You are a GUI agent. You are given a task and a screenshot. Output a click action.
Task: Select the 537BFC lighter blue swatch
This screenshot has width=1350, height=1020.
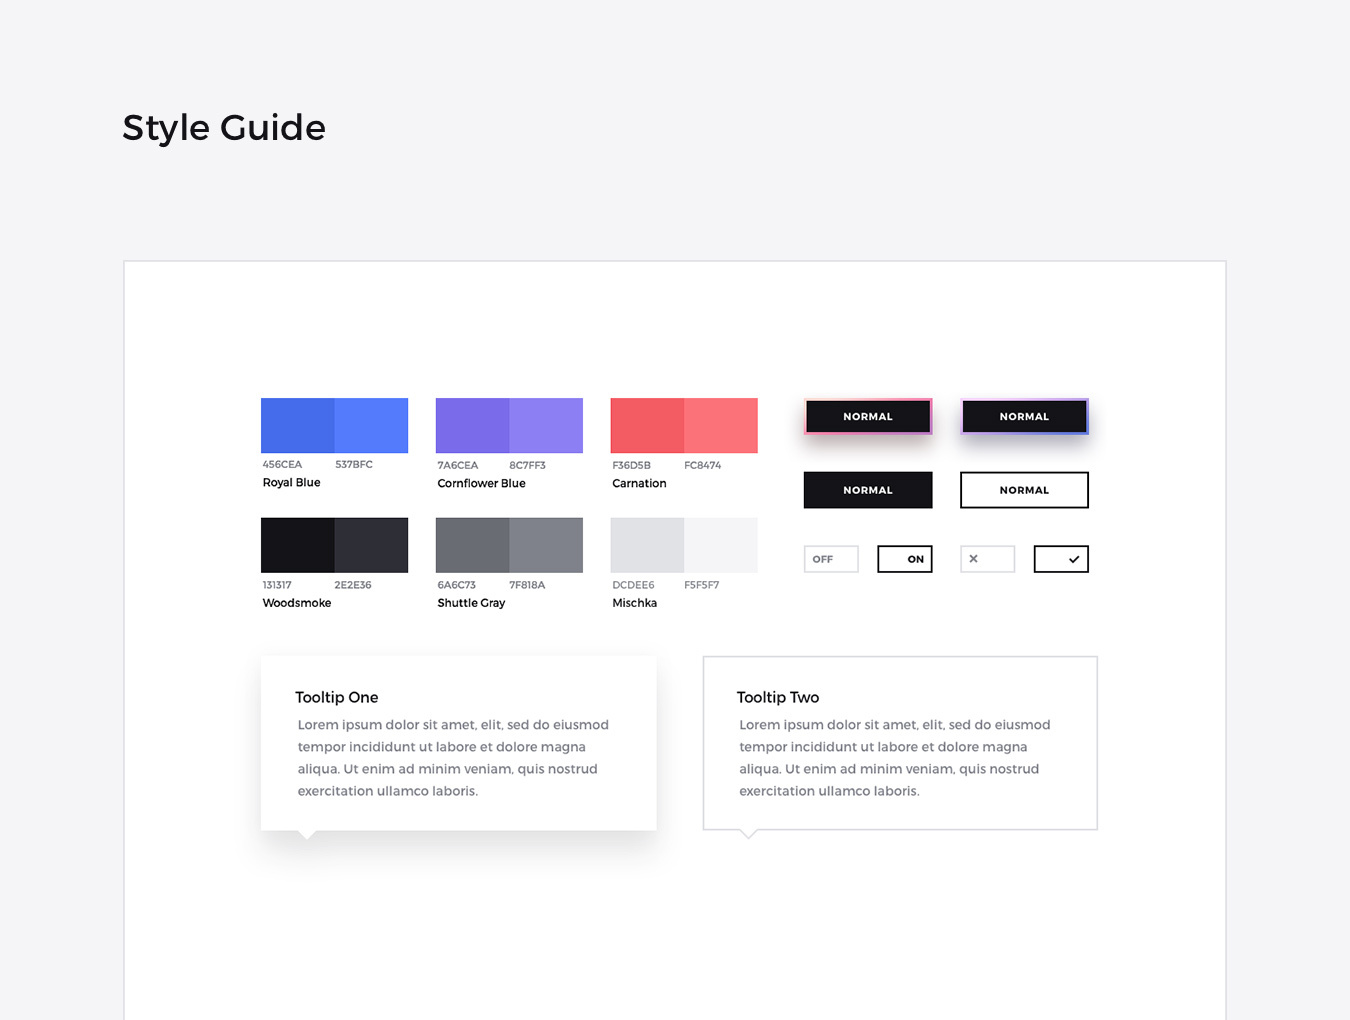click(x=371, y=425)
